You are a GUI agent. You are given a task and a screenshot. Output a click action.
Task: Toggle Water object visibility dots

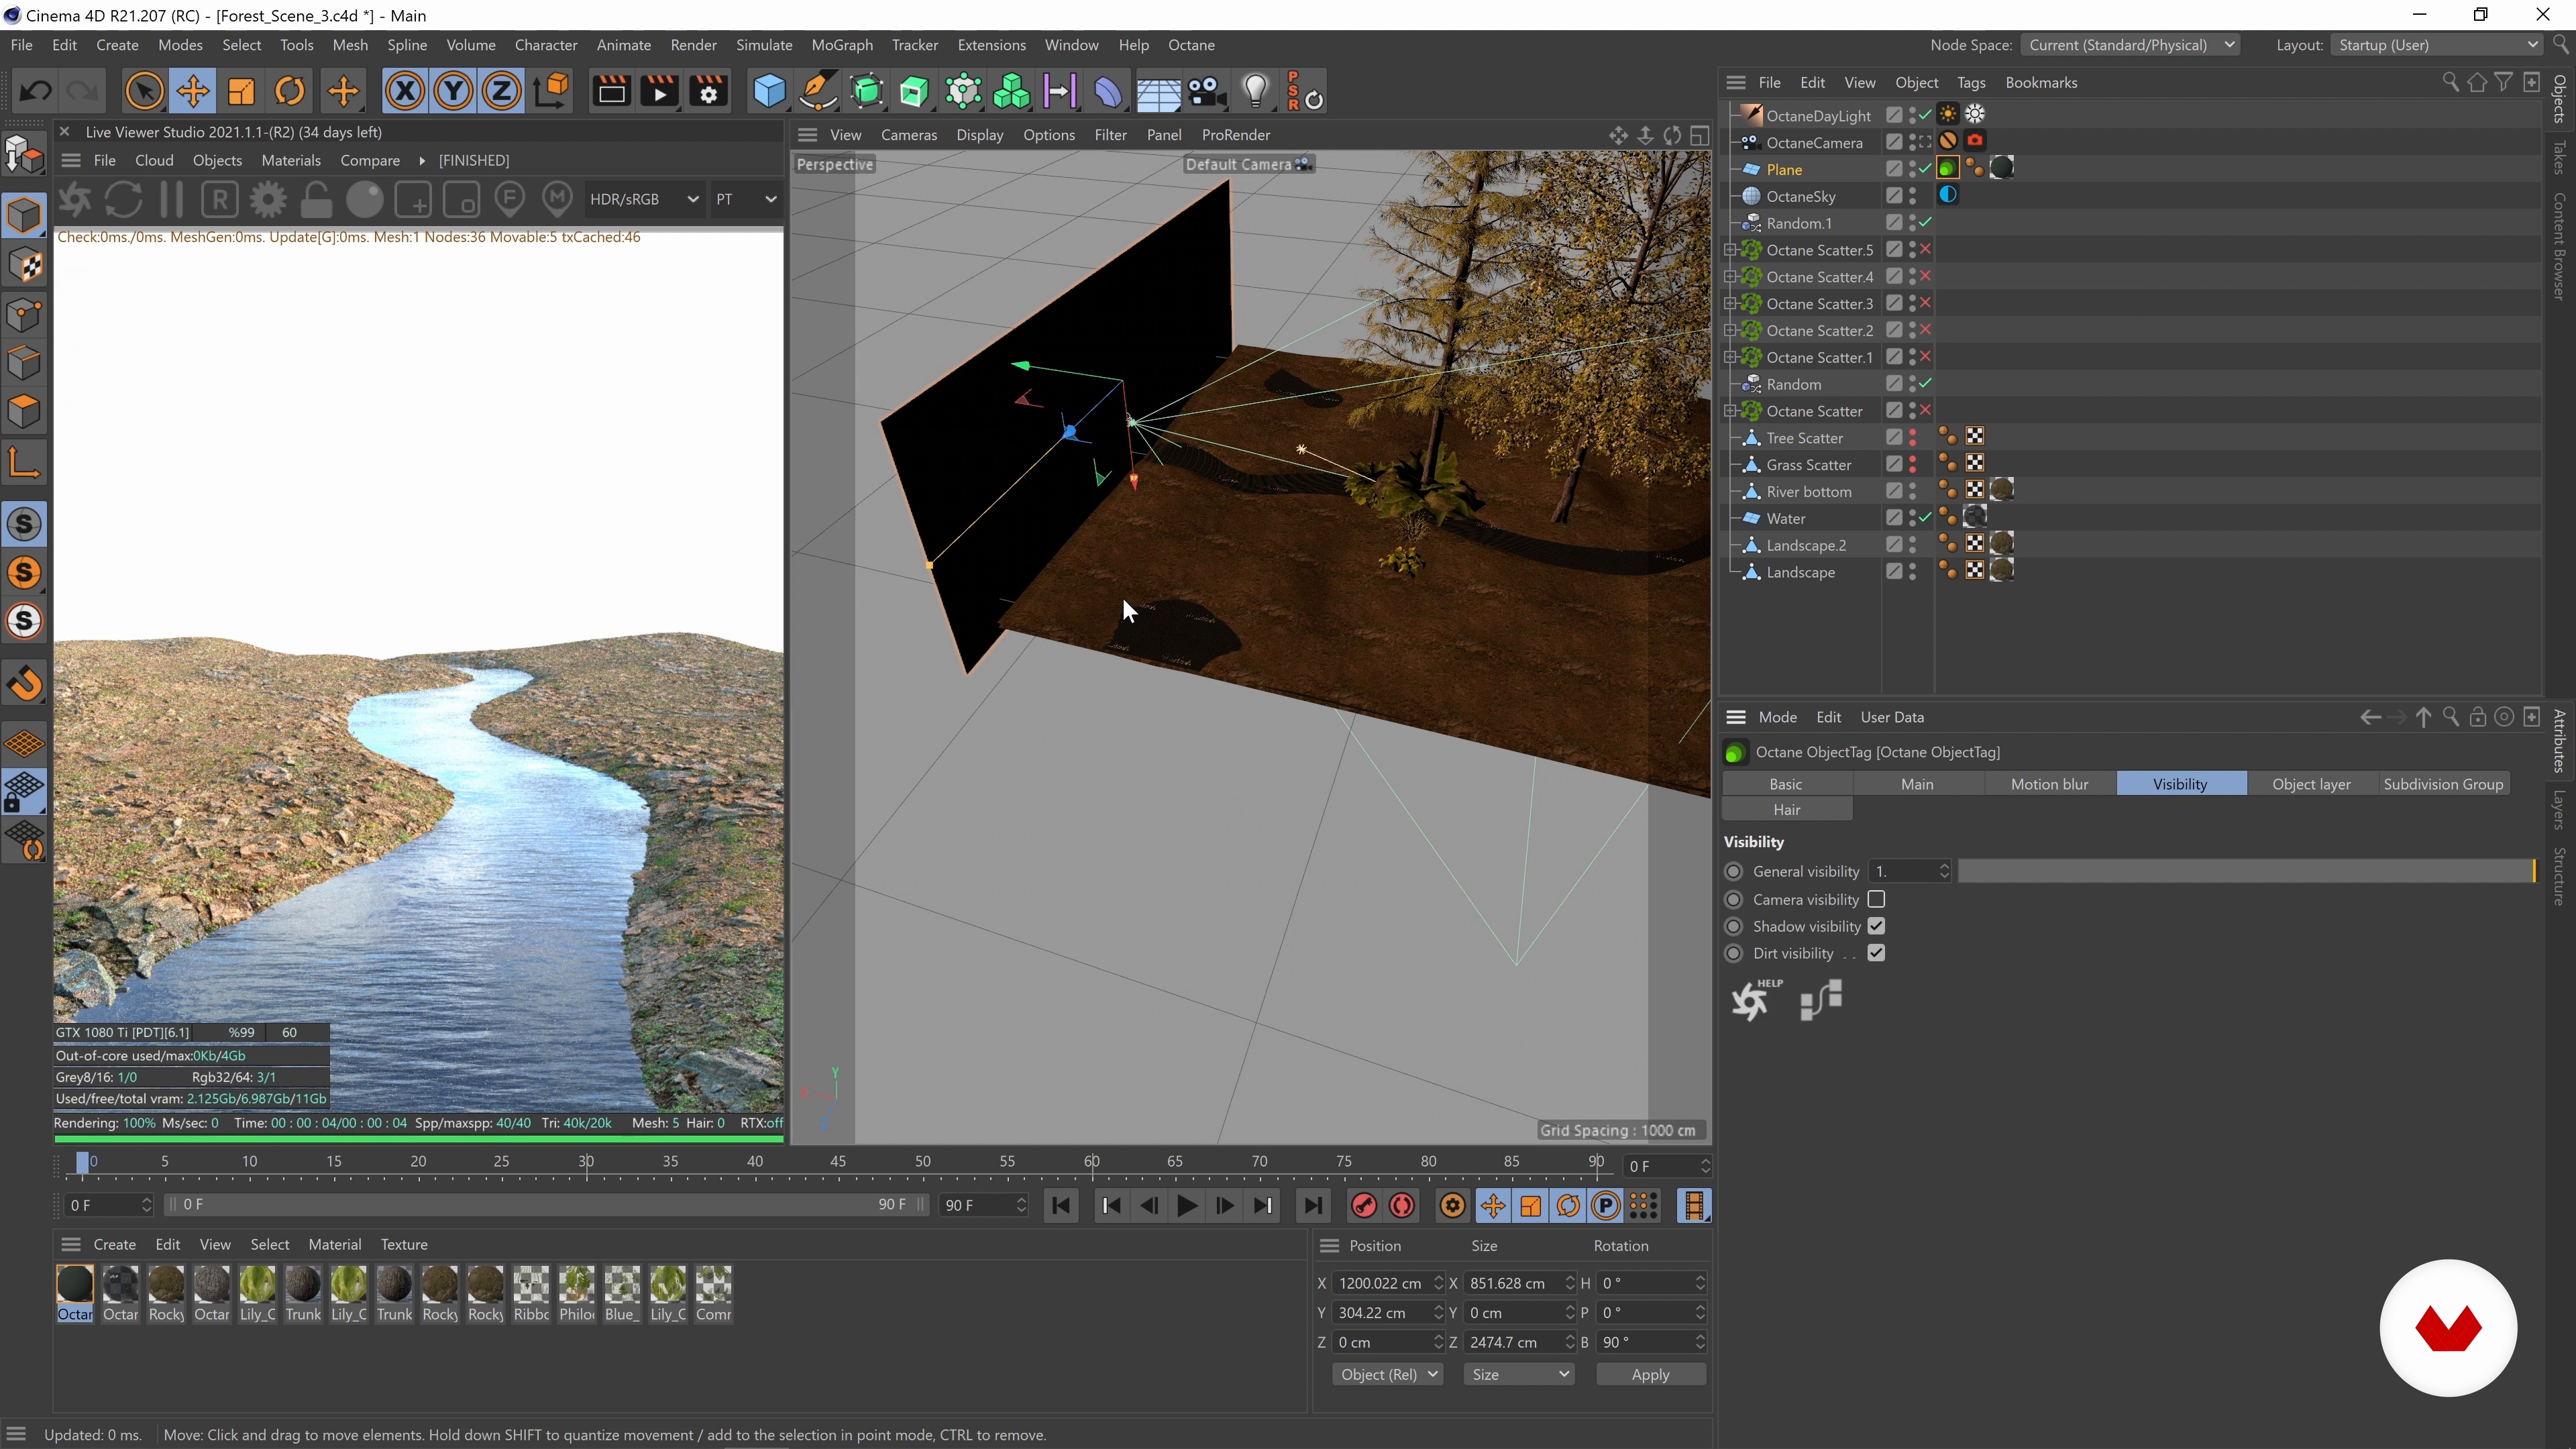click(1912, 518)
